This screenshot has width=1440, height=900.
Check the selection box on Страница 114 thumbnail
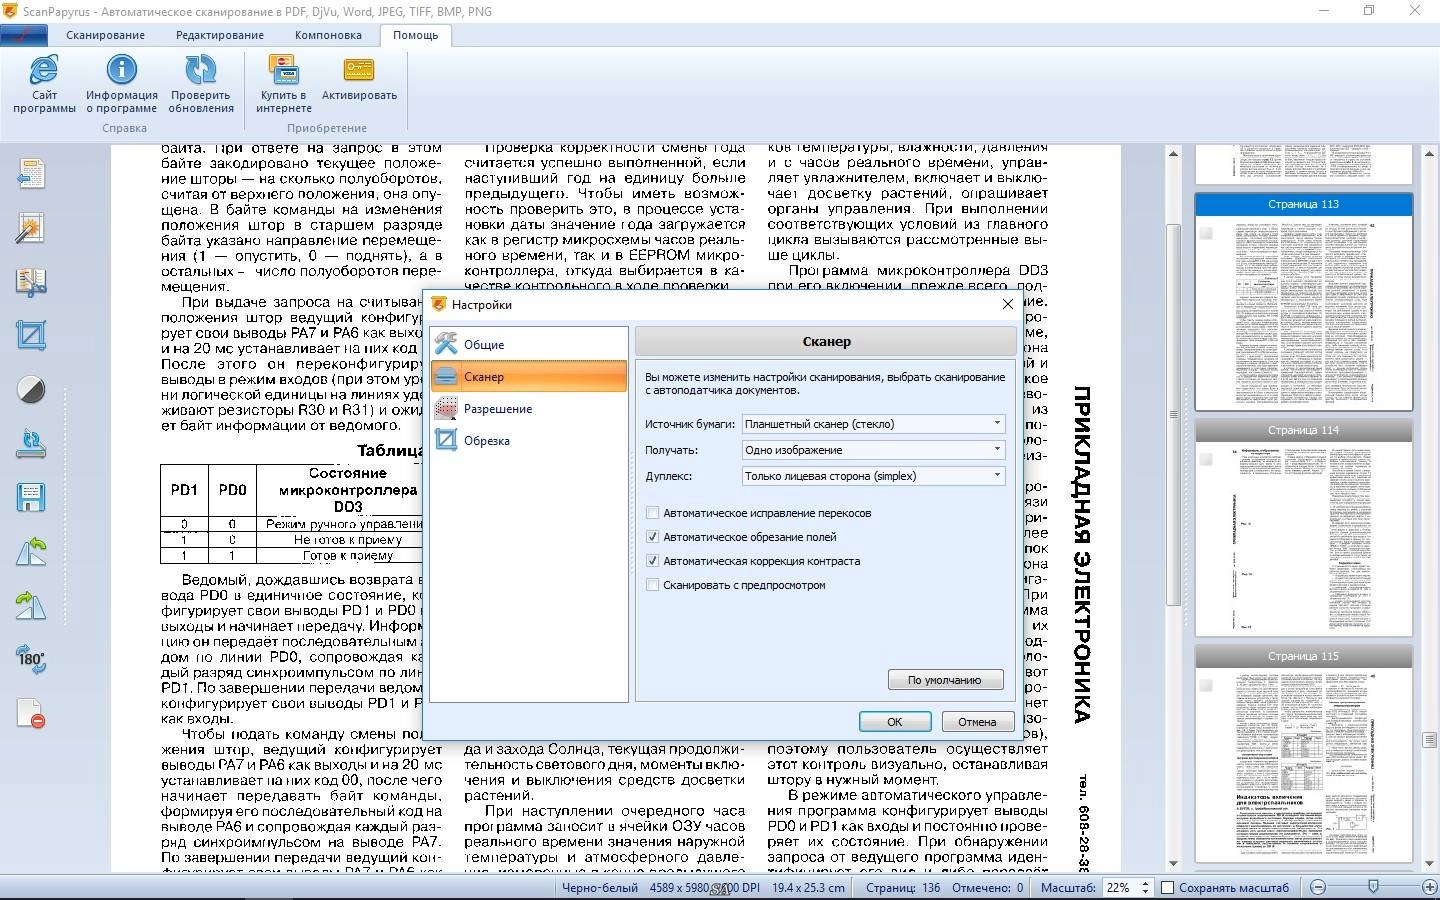pyautogui.click(x=1206, y=459)
